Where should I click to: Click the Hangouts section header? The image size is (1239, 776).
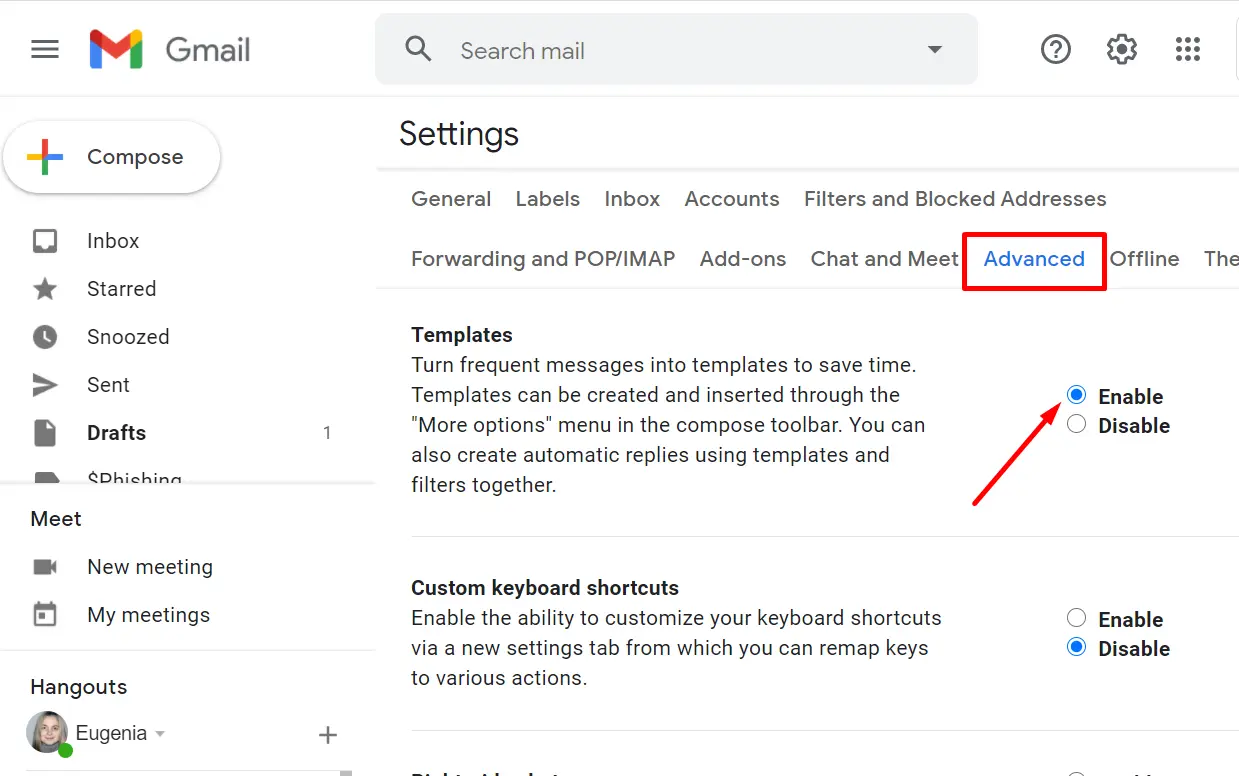coord(79,687)
